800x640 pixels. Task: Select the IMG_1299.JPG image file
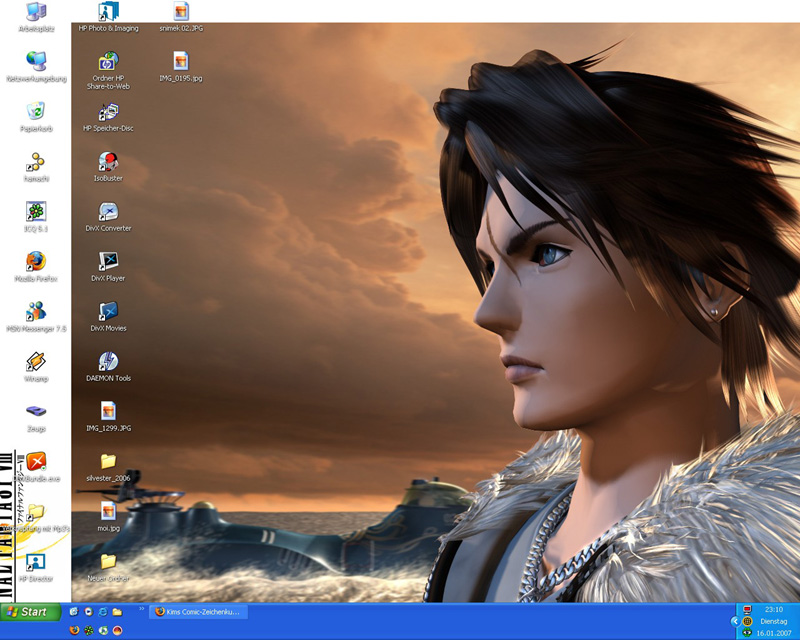pos(108,412)
